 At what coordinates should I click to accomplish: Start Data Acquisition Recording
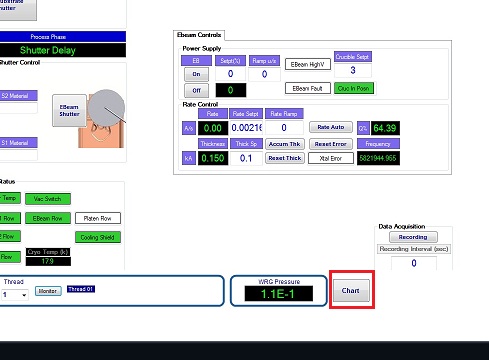click(413, 237)
